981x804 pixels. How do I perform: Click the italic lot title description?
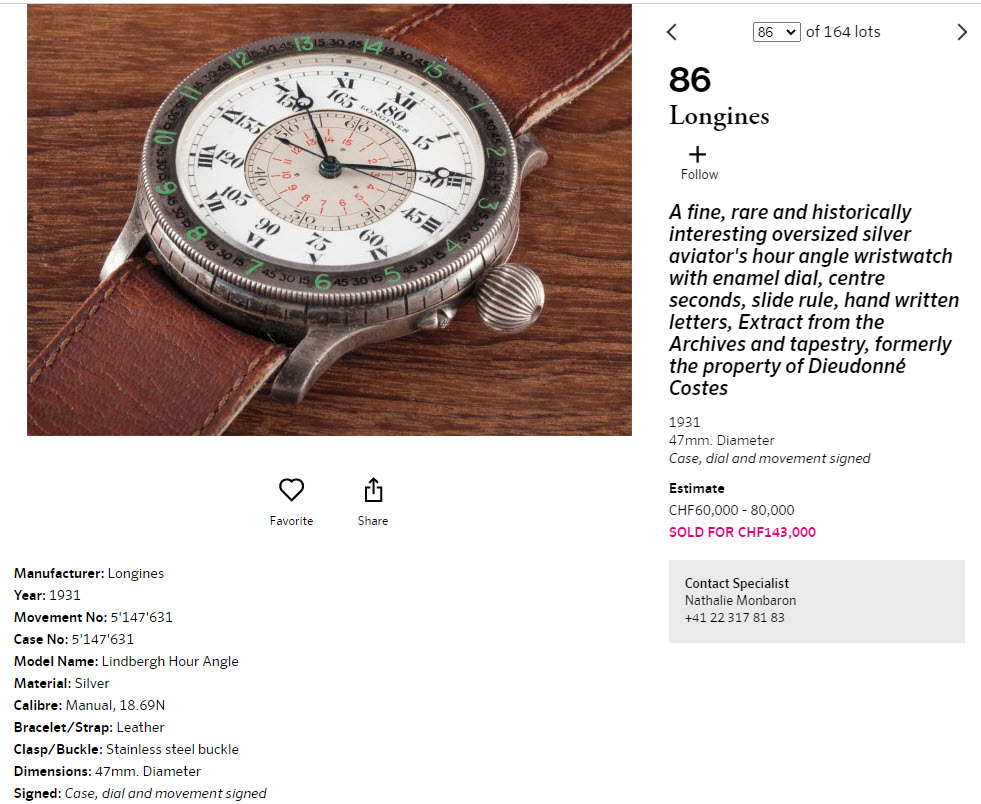click(x=812, y=300)
